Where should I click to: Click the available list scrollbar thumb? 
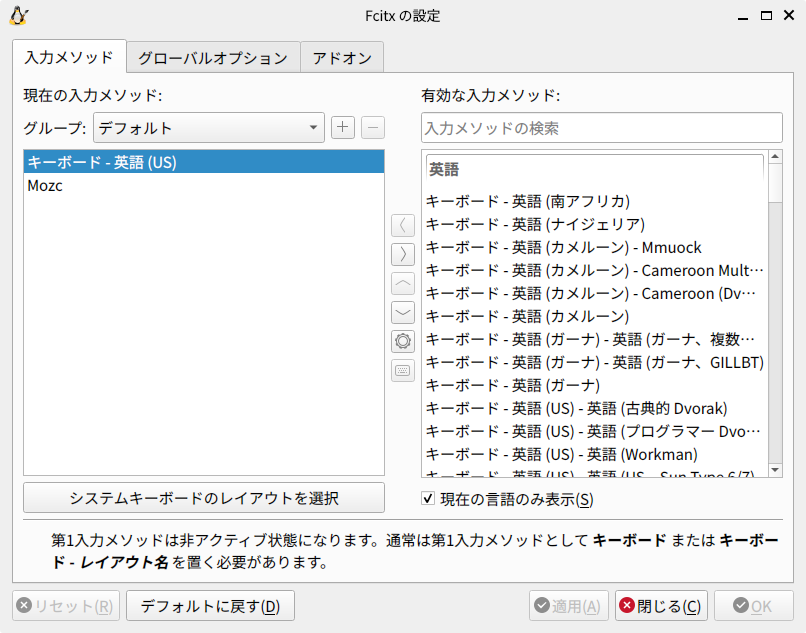coord(775,183)
